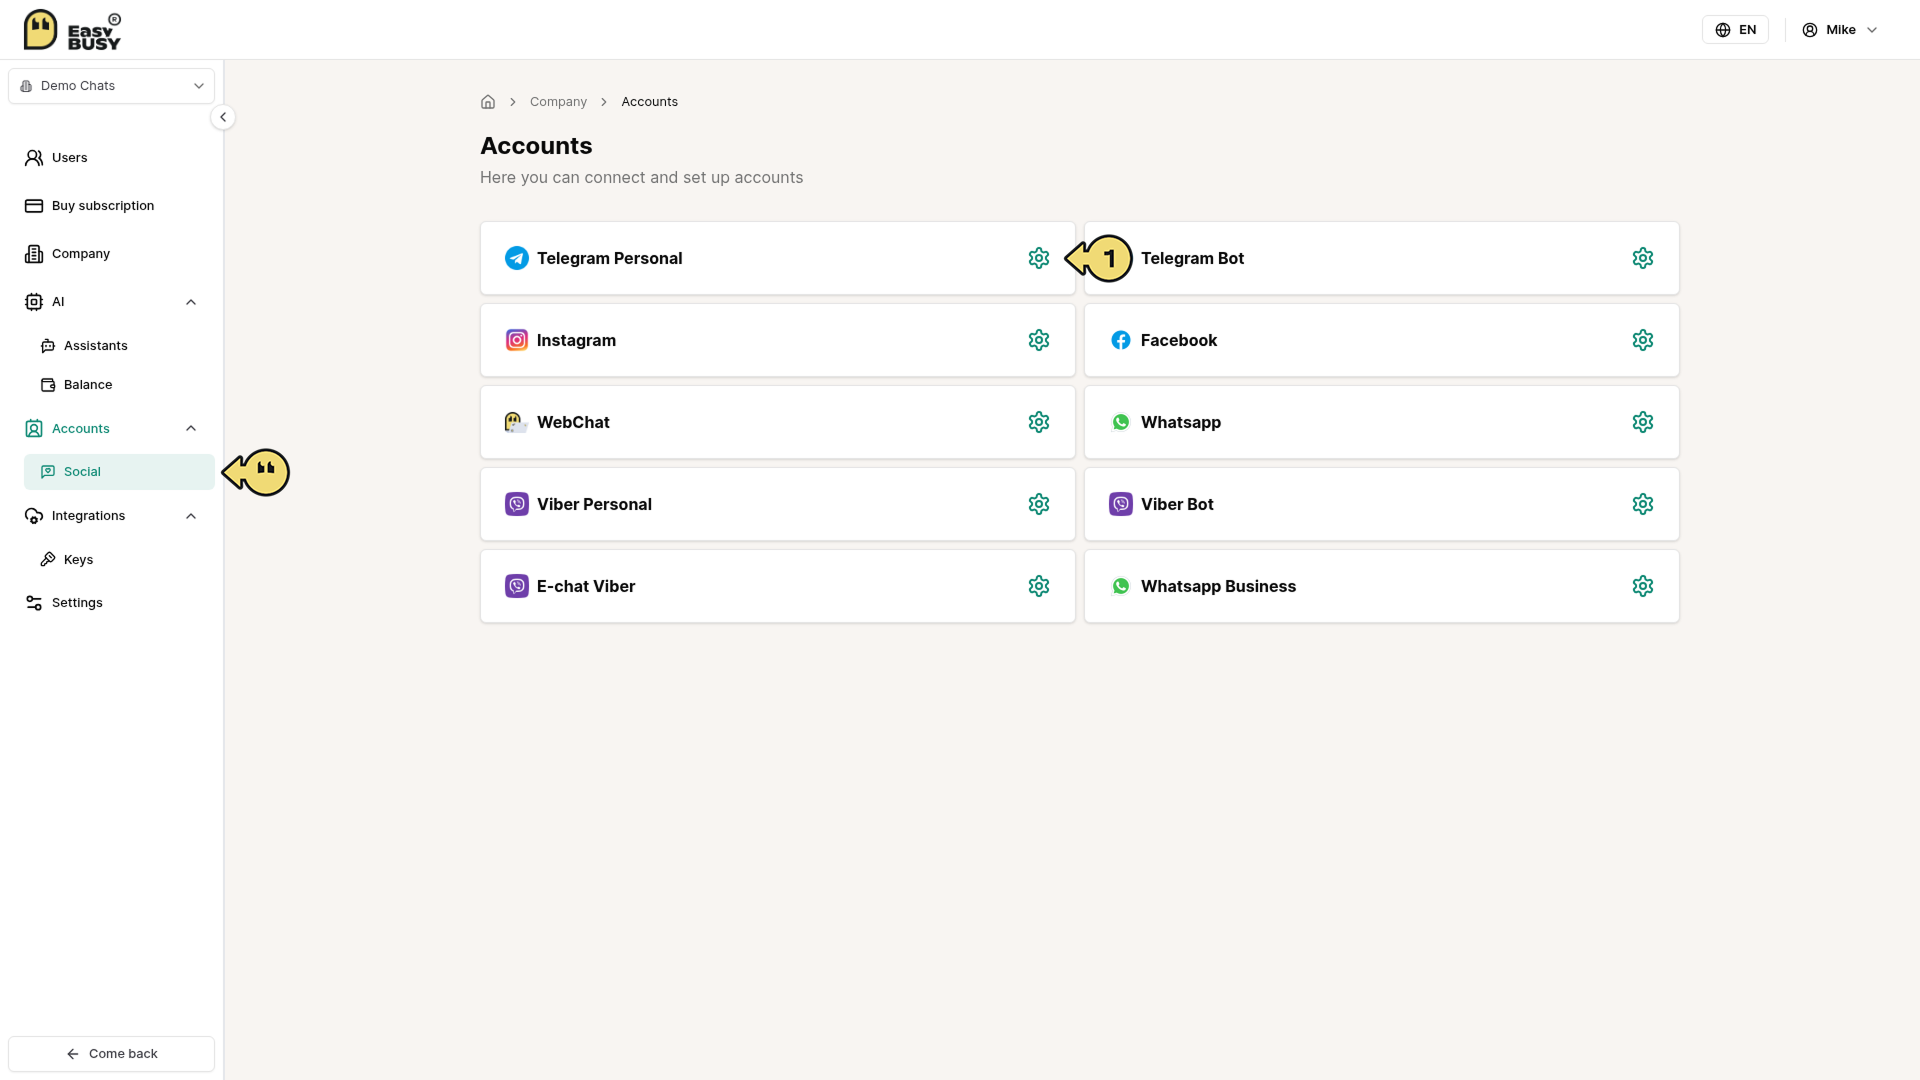Click the Instagram logo icon
Image resolution: width=1920 pixels, height=1080 pixels.
point(517,340)
